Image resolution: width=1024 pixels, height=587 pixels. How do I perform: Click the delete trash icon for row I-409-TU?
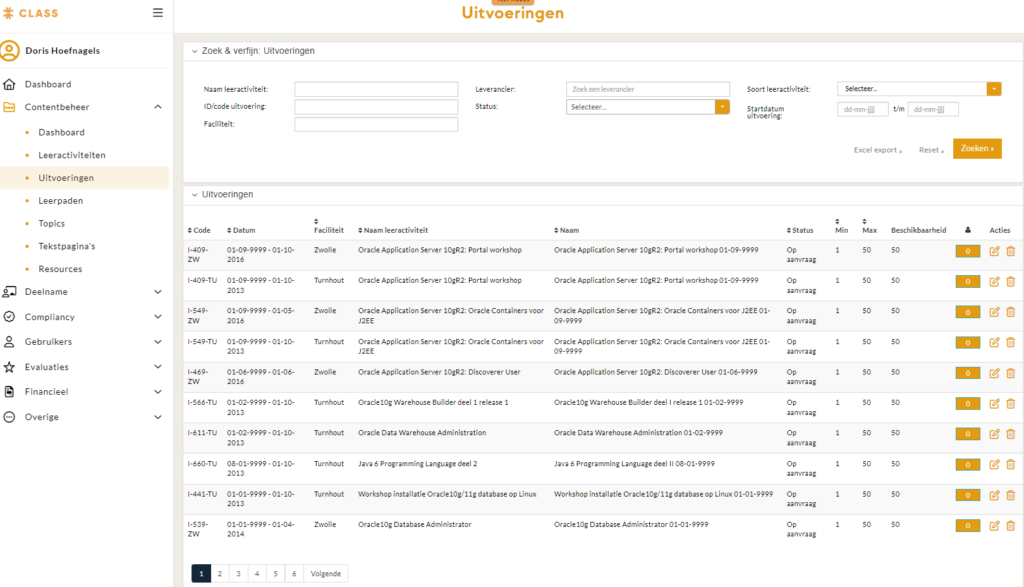[x=1010, y=282]
